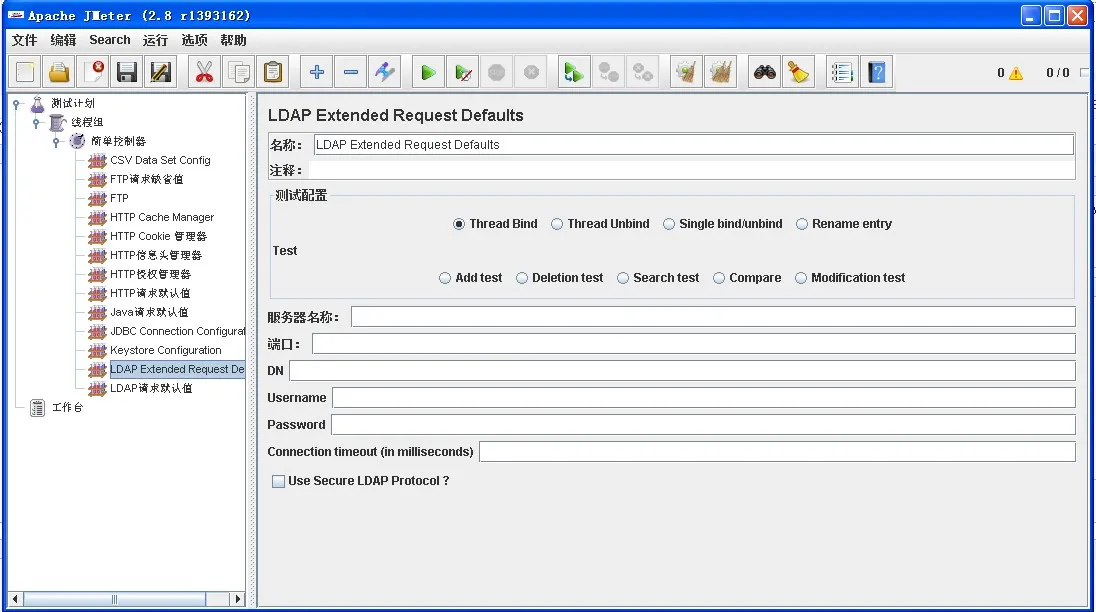This screenshot has height=612, width=1096.
Task: Click the Save test plan disk icon
Action: 127,72
